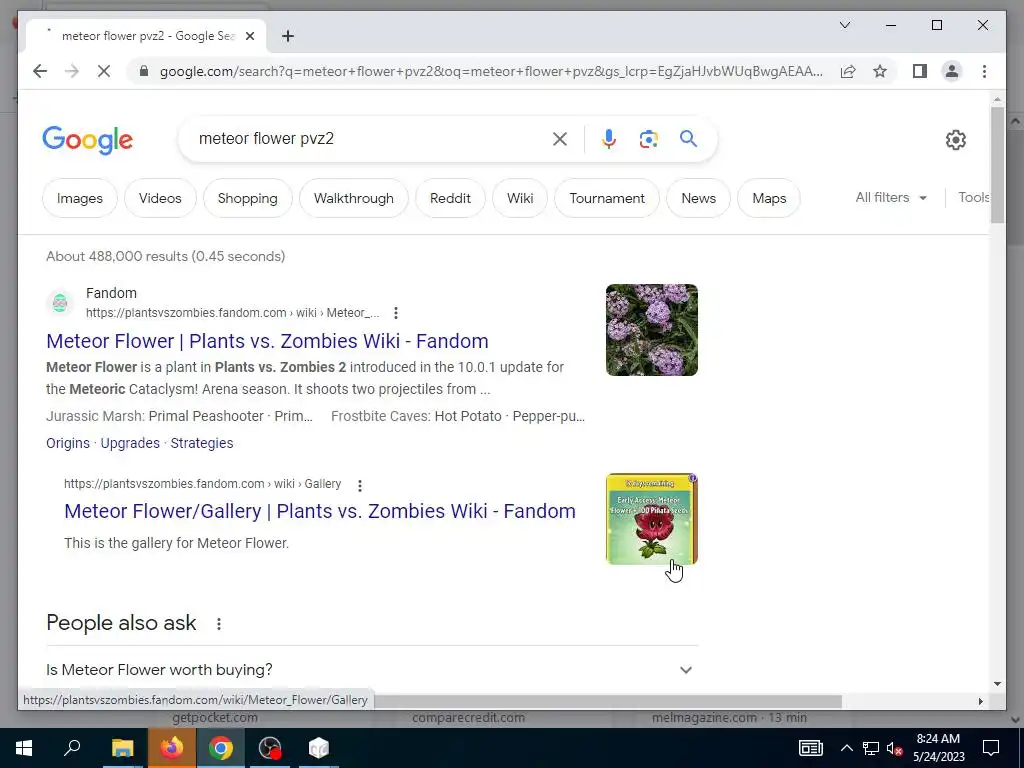Switch to Maps results
The image size is (1024, 768).
[x=769, y=198]
